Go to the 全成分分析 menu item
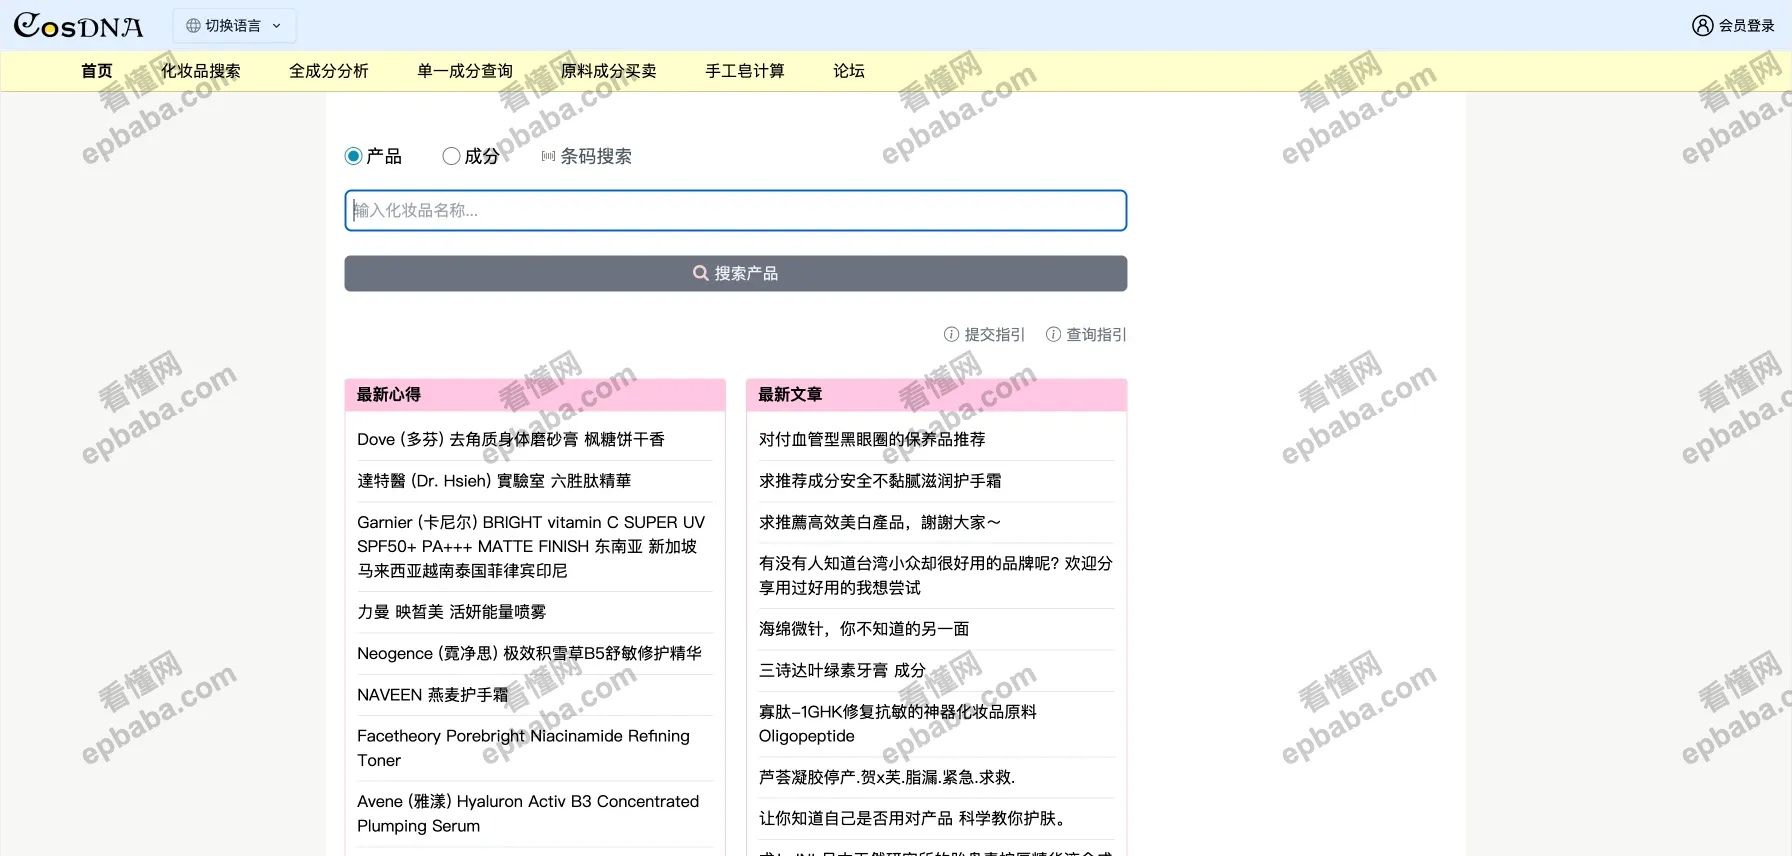Screen dimensions: 1792x856 click(x=329, y=71)
